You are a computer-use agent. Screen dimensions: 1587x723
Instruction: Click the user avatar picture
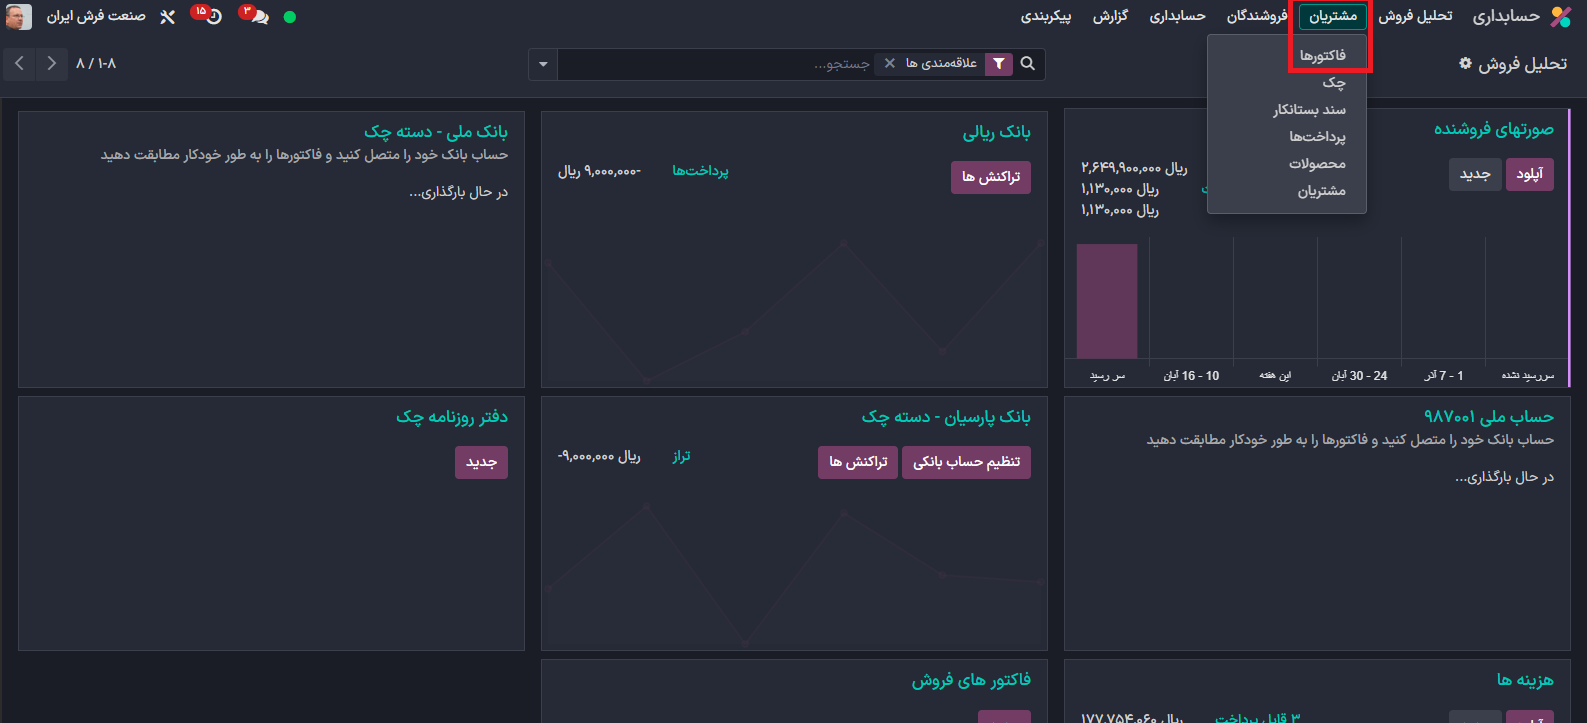click(18, 17)
